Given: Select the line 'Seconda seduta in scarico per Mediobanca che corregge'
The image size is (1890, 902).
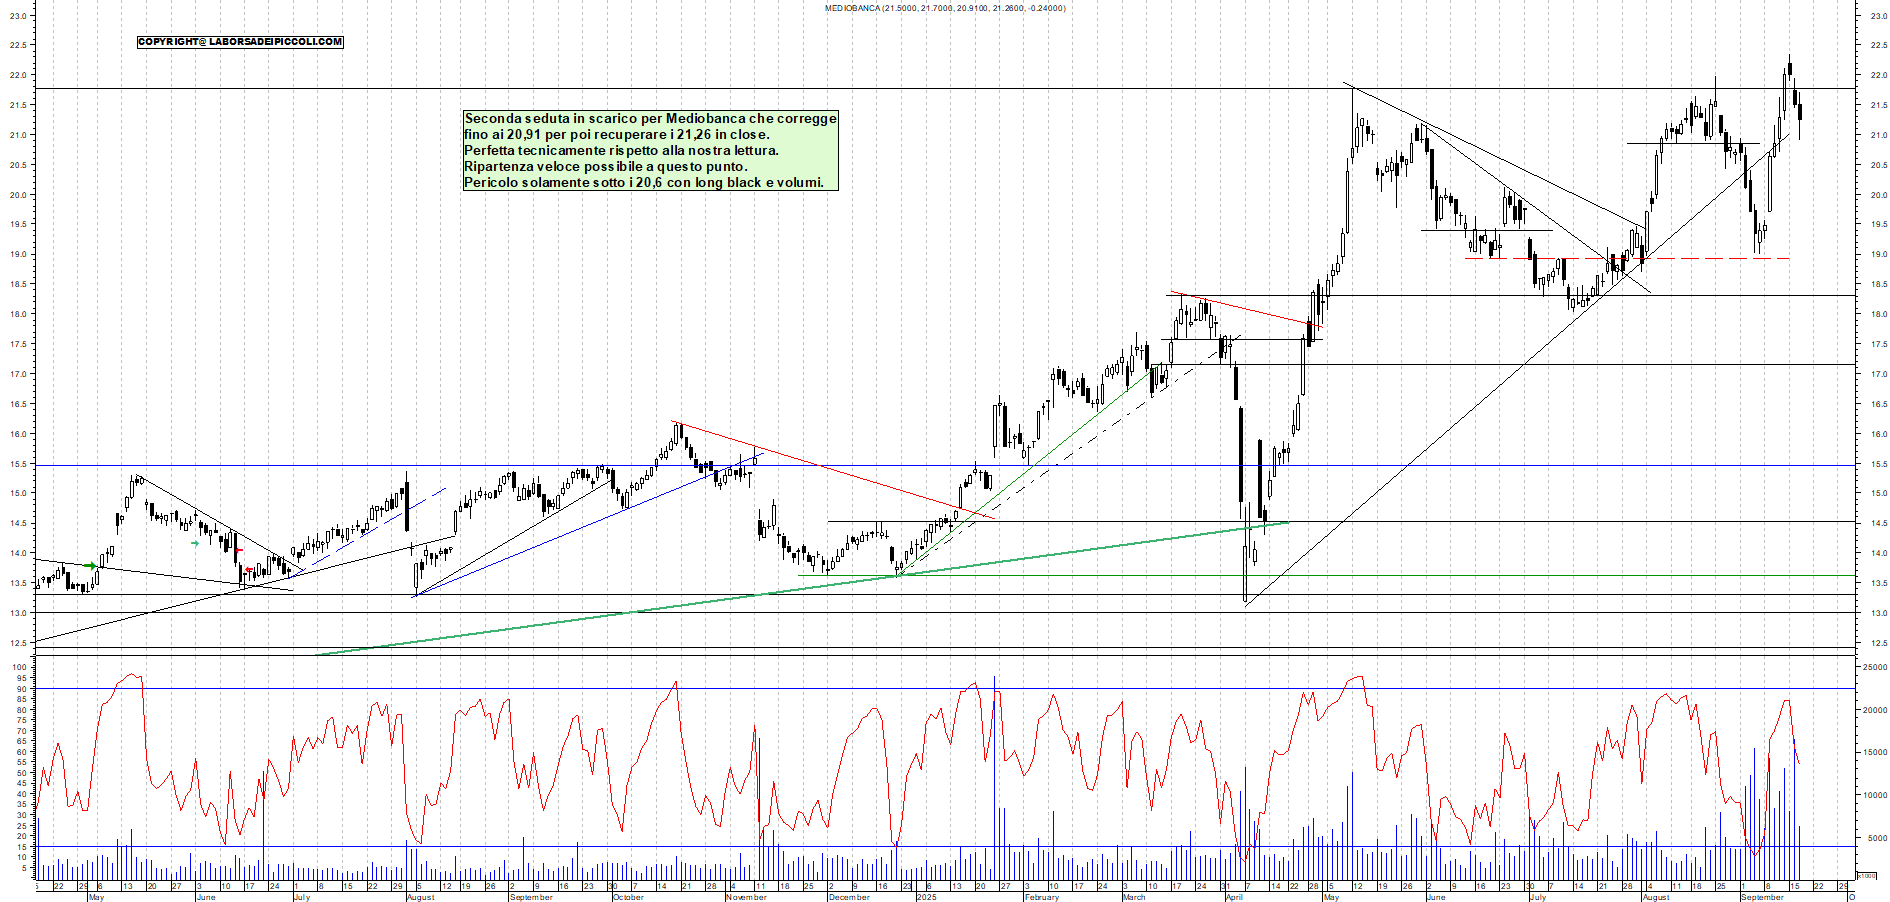Looking at the screenshot, I should [x=650, y=119].
